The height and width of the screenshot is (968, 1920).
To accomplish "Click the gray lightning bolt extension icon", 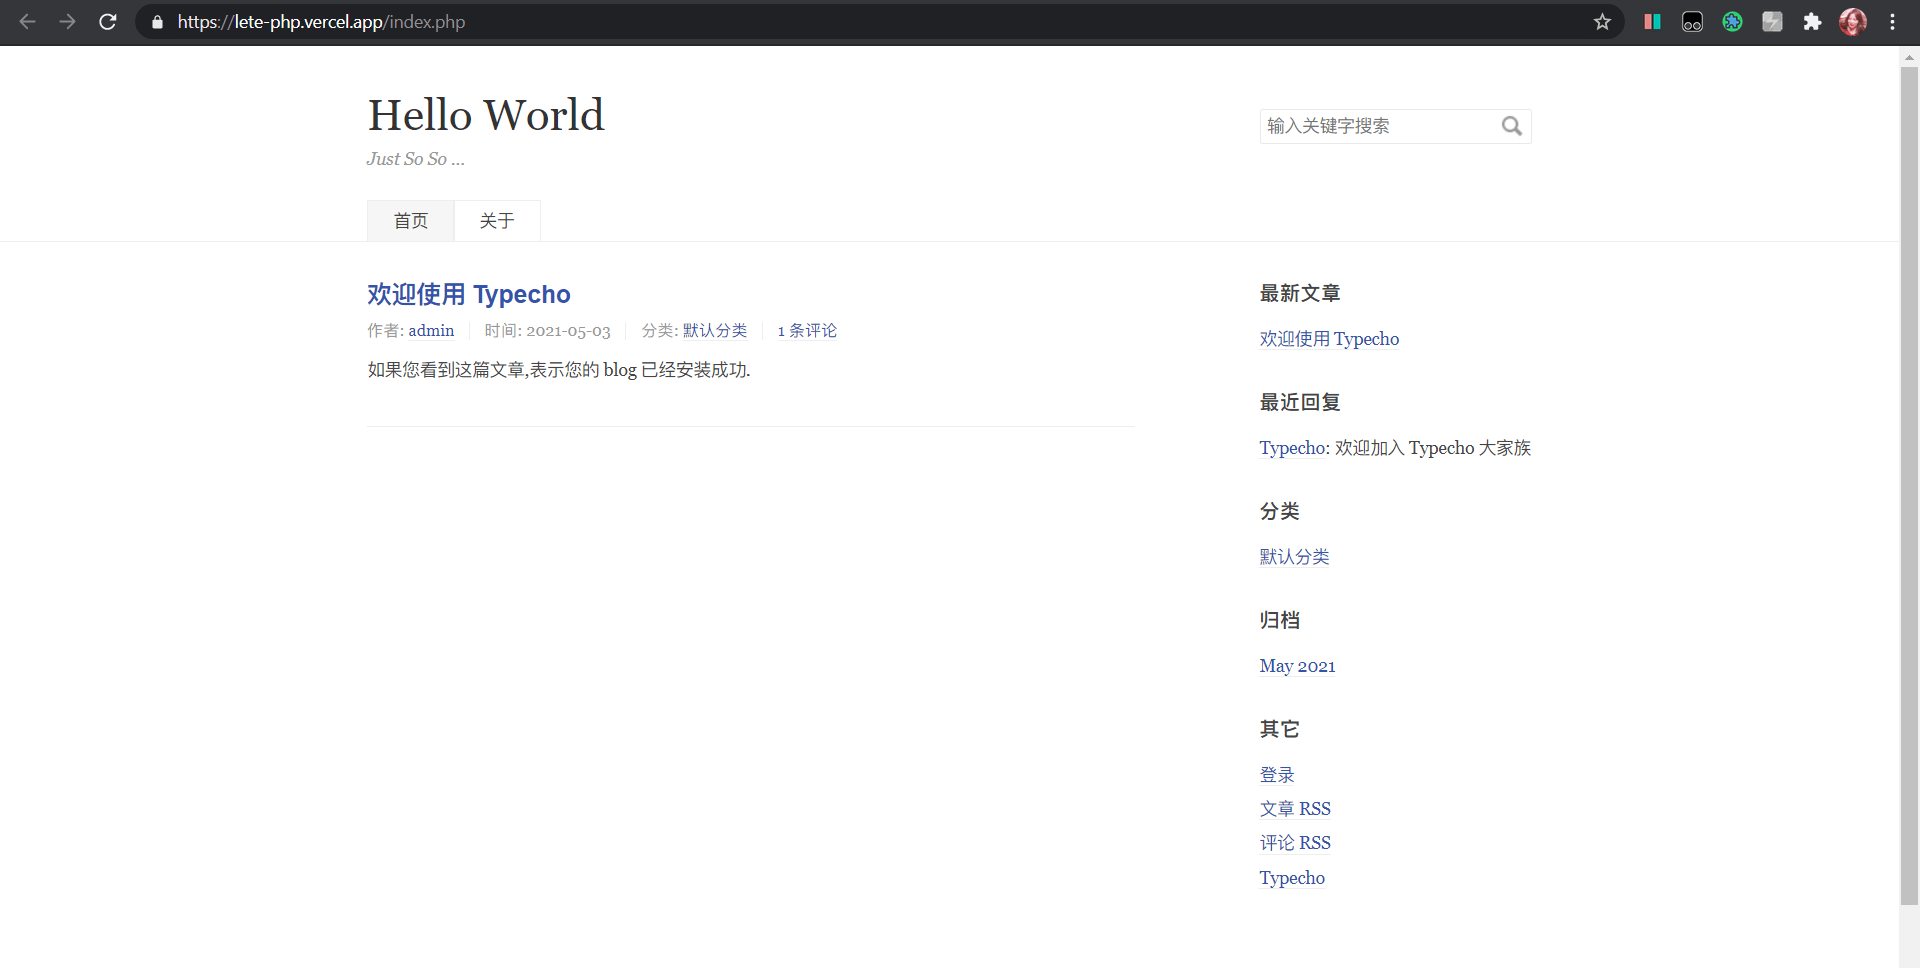I will pos(1772,22).
